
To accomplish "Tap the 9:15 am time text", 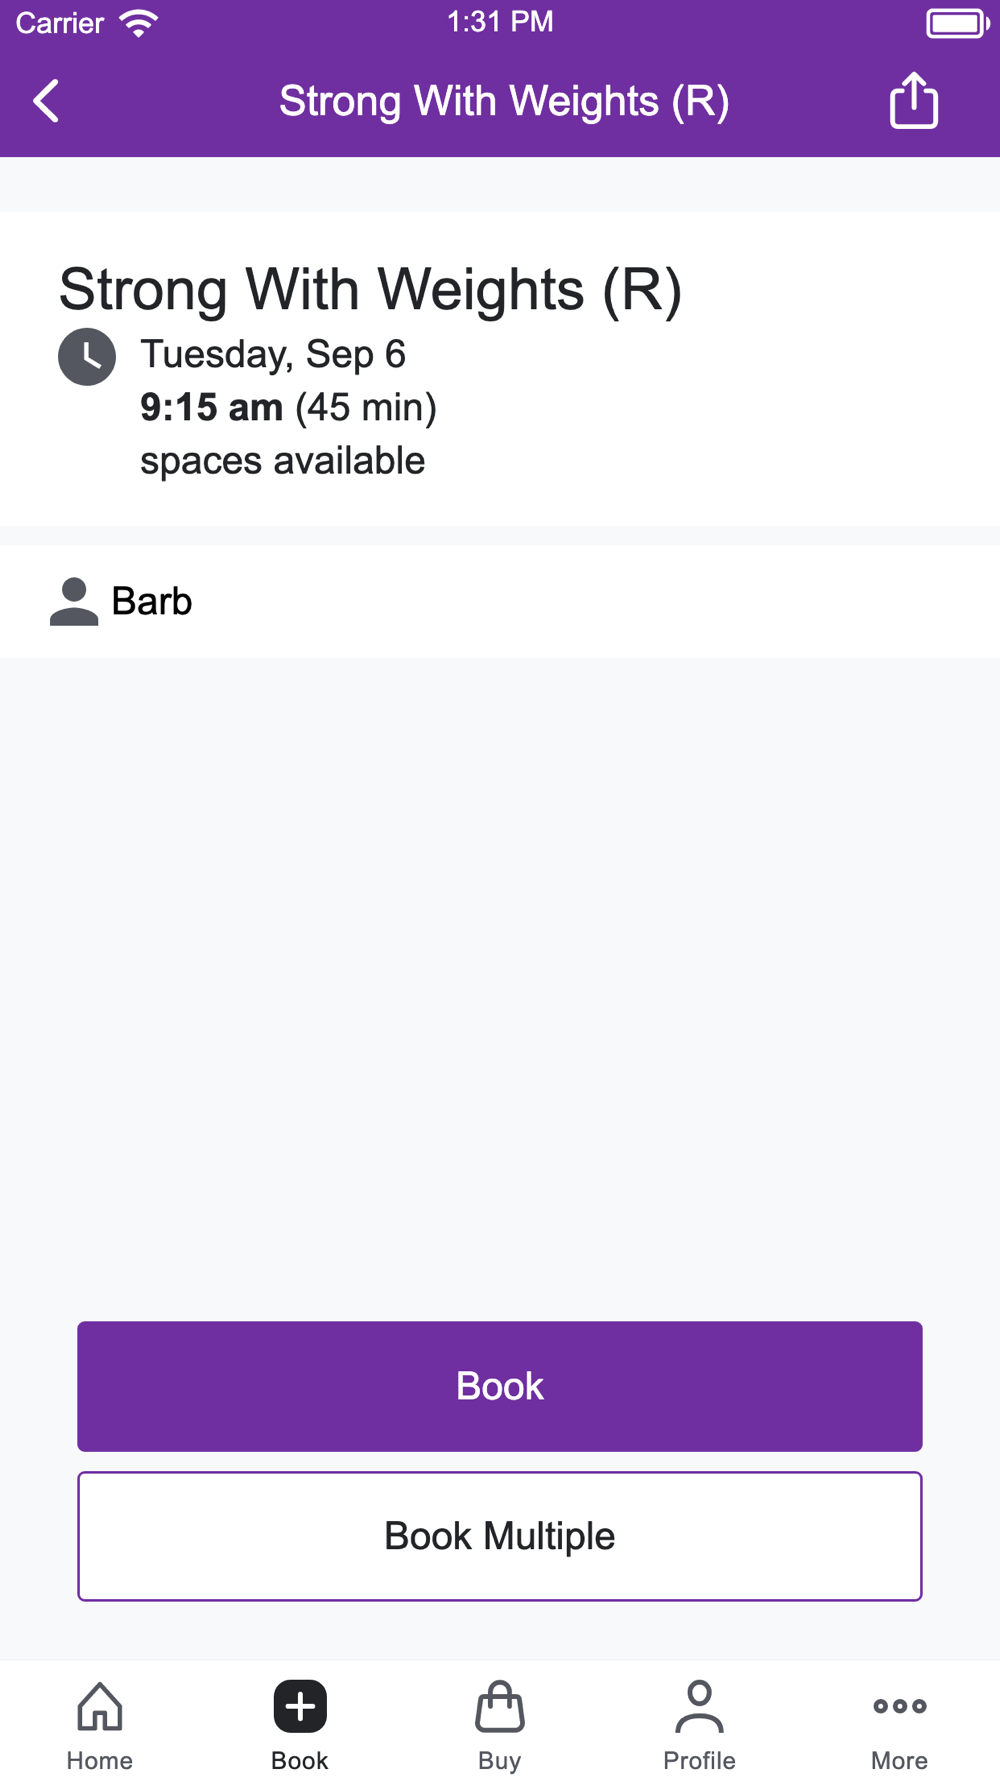I will (x=211, y=408).
